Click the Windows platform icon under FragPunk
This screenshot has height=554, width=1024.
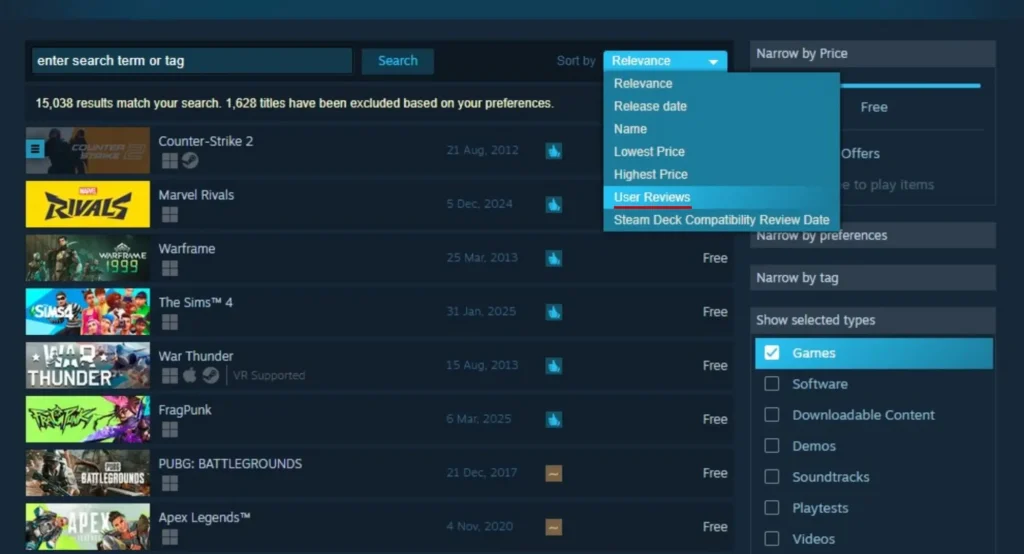point(170,429)
